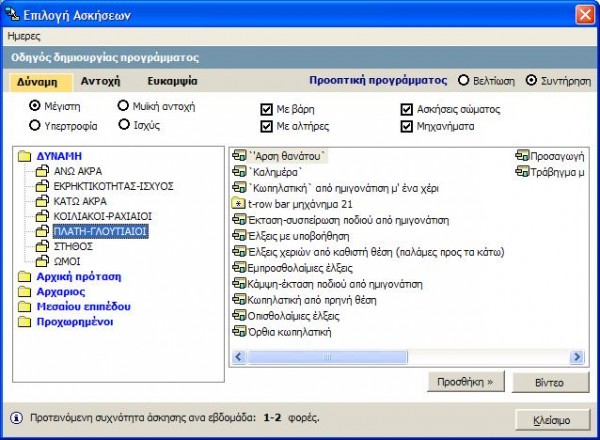Click the folder icon of ΔΥΝΑΜΗ
The width and height of the screenshot is (600, 440).
tap(24, 156)
